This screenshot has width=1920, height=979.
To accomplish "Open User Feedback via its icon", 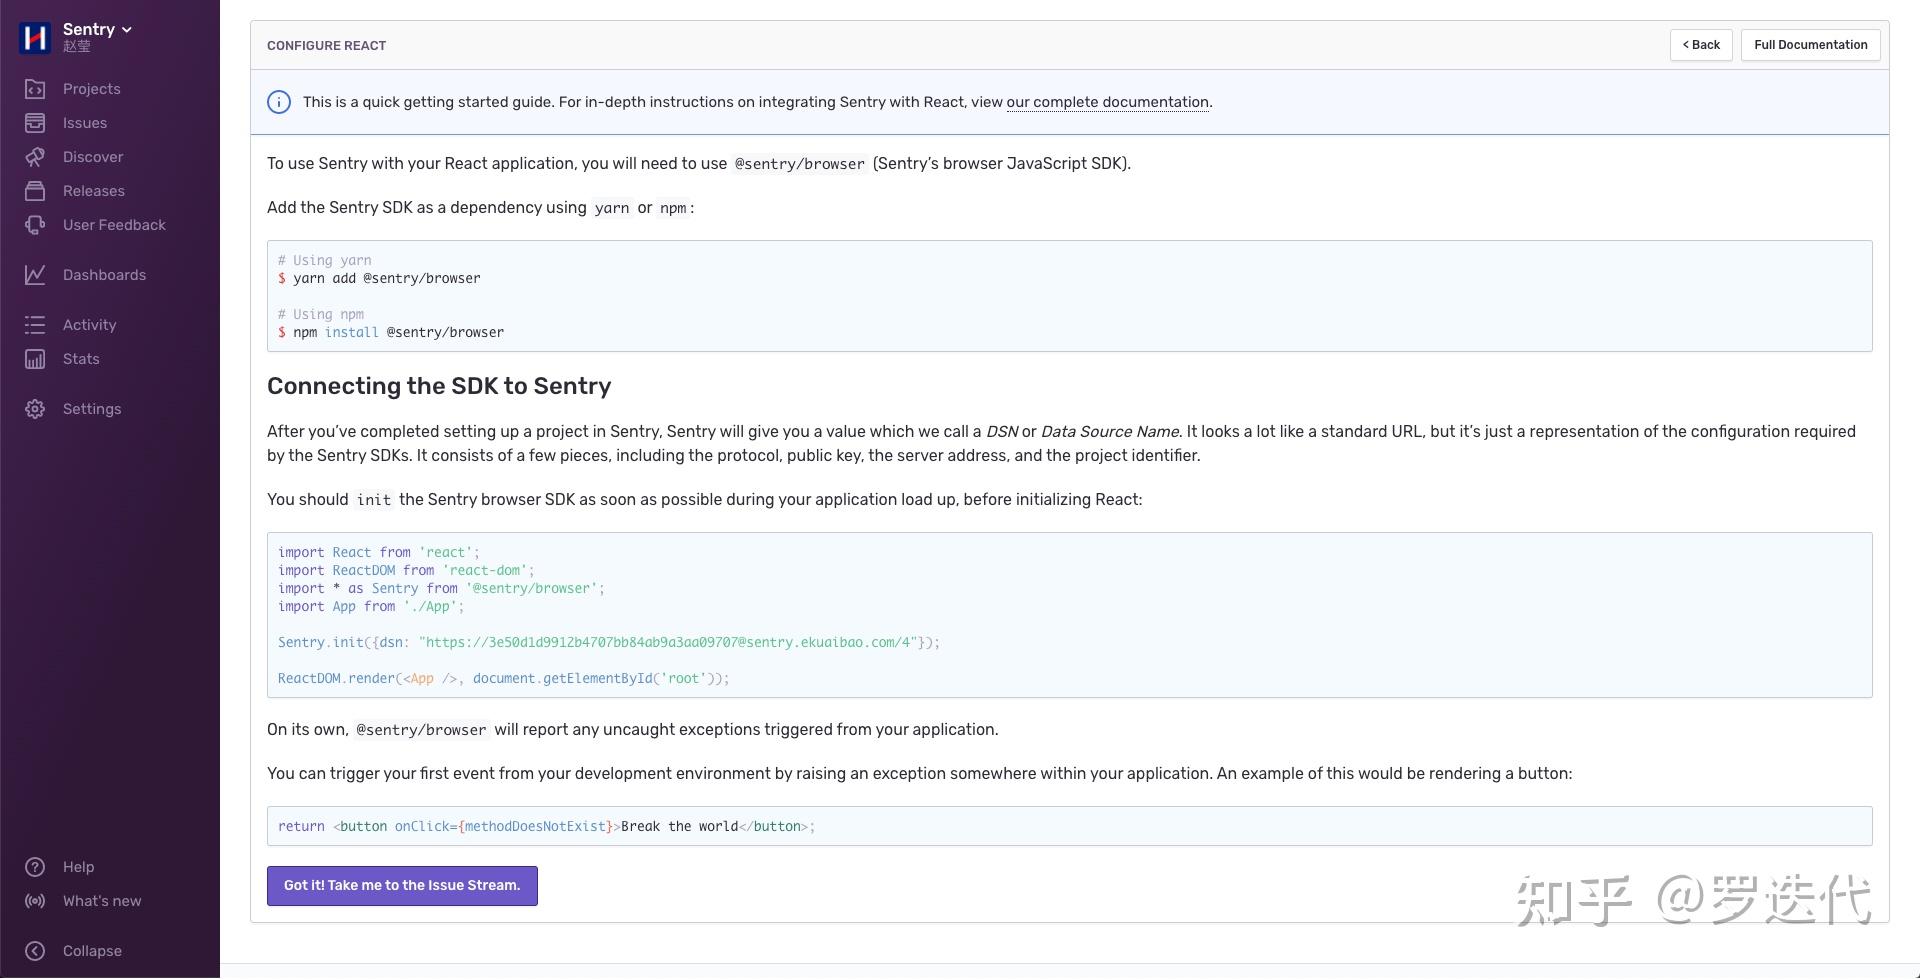I will tap(35, 225).
